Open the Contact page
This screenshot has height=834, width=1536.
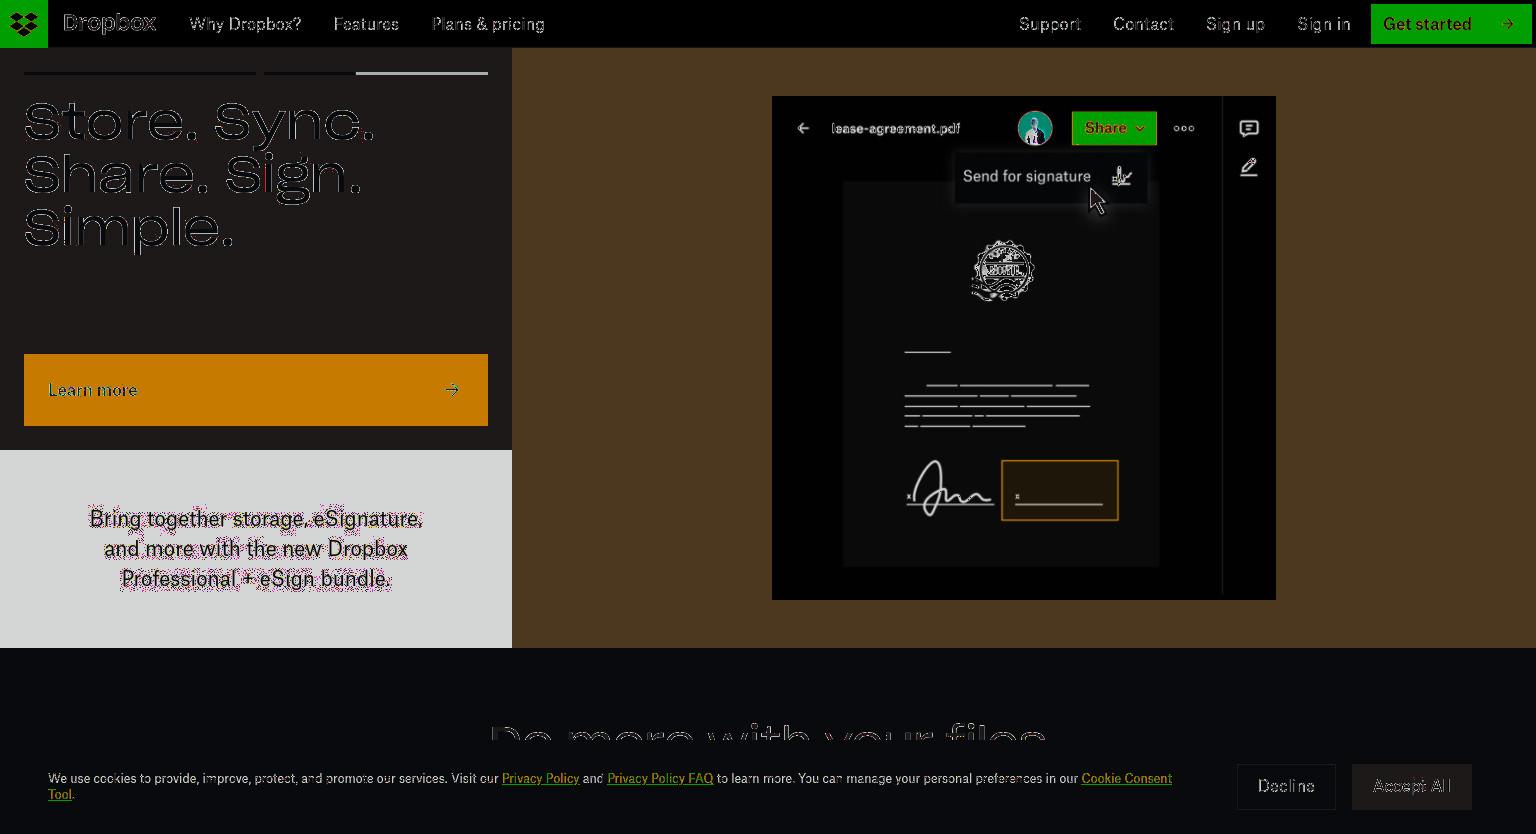(1143, 24)
